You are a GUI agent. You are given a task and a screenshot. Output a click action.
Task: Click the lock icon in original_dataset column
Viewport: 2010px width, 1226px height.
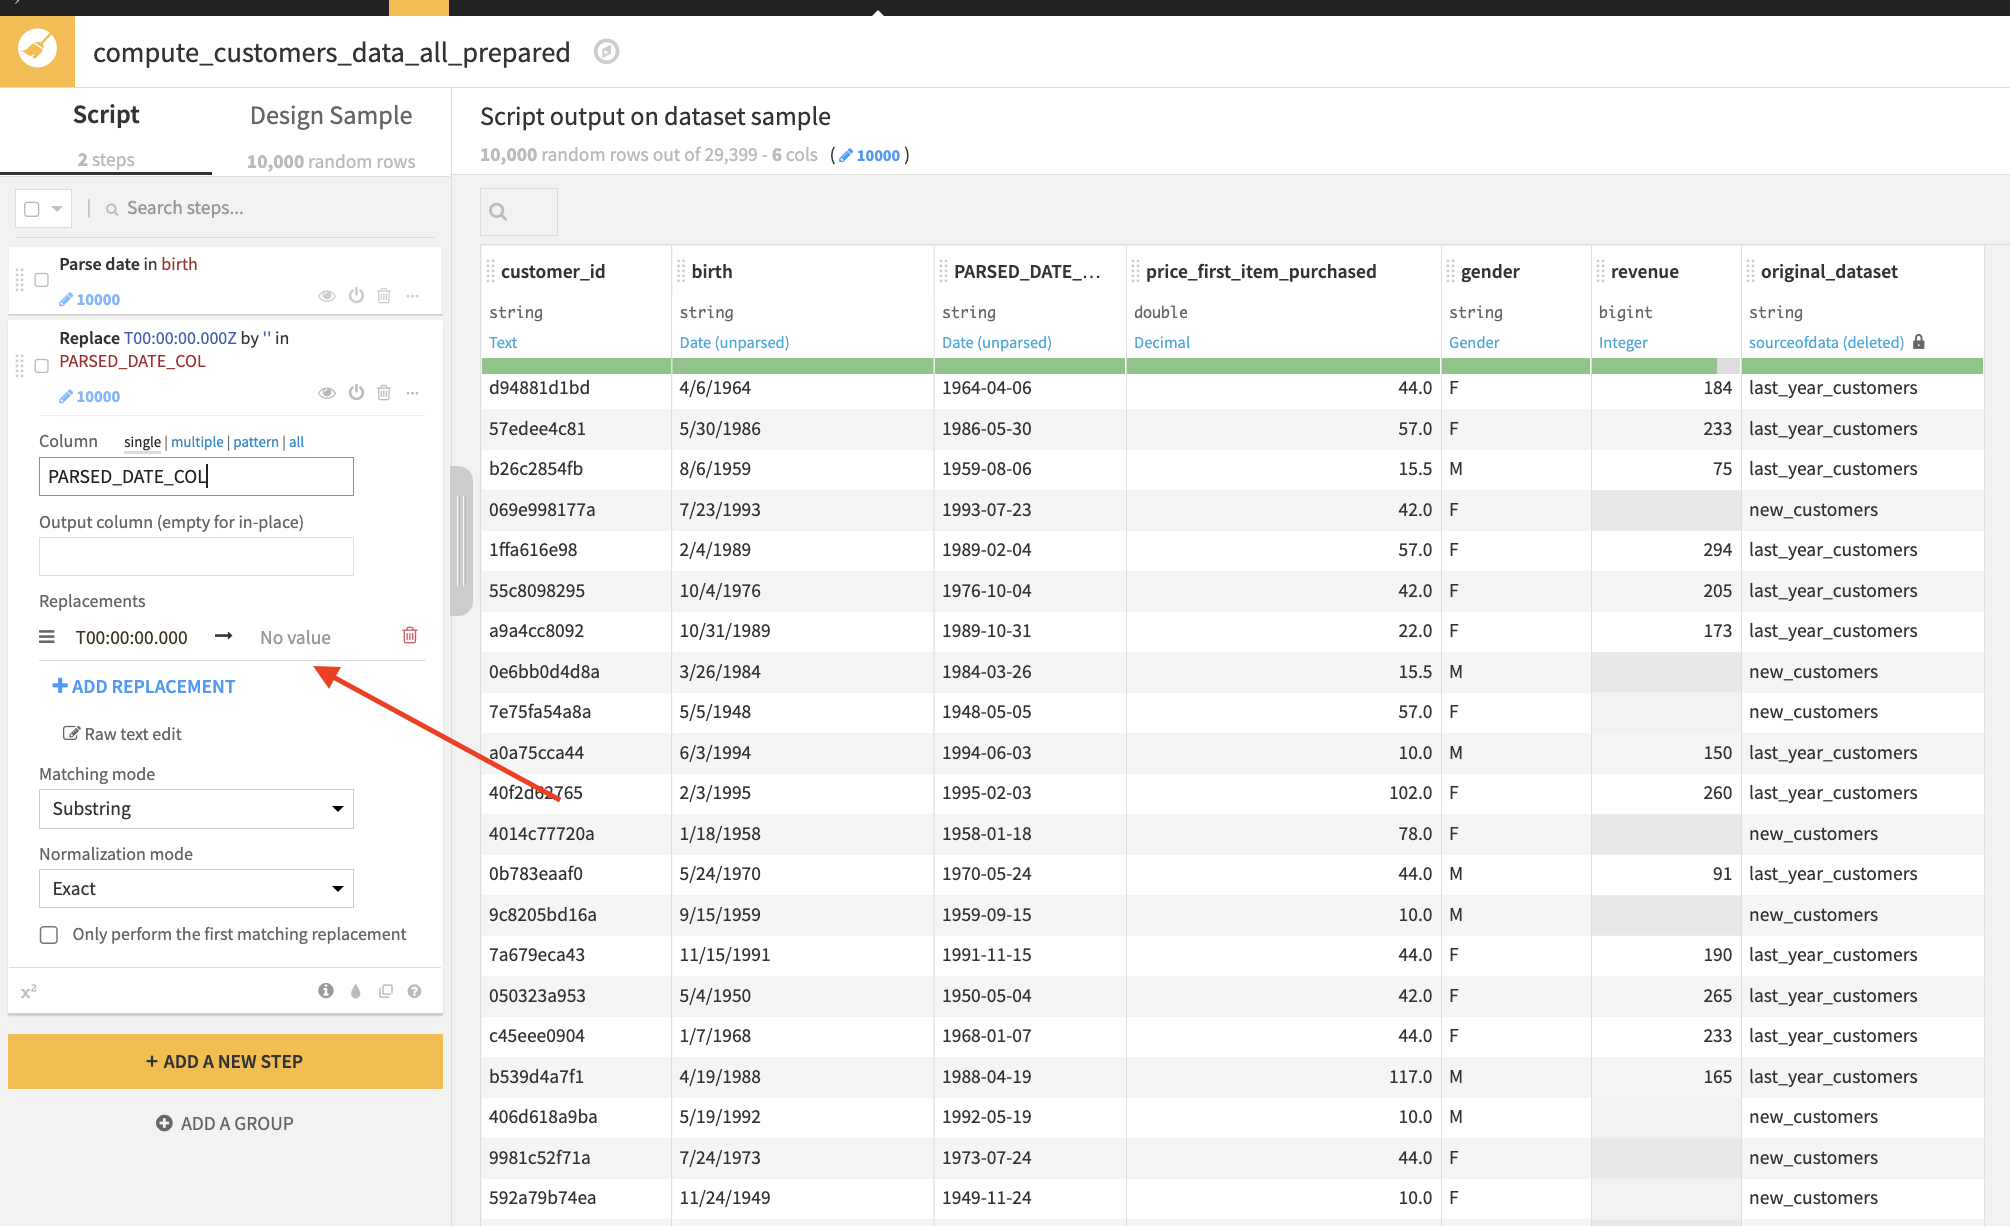point(1918,342)
